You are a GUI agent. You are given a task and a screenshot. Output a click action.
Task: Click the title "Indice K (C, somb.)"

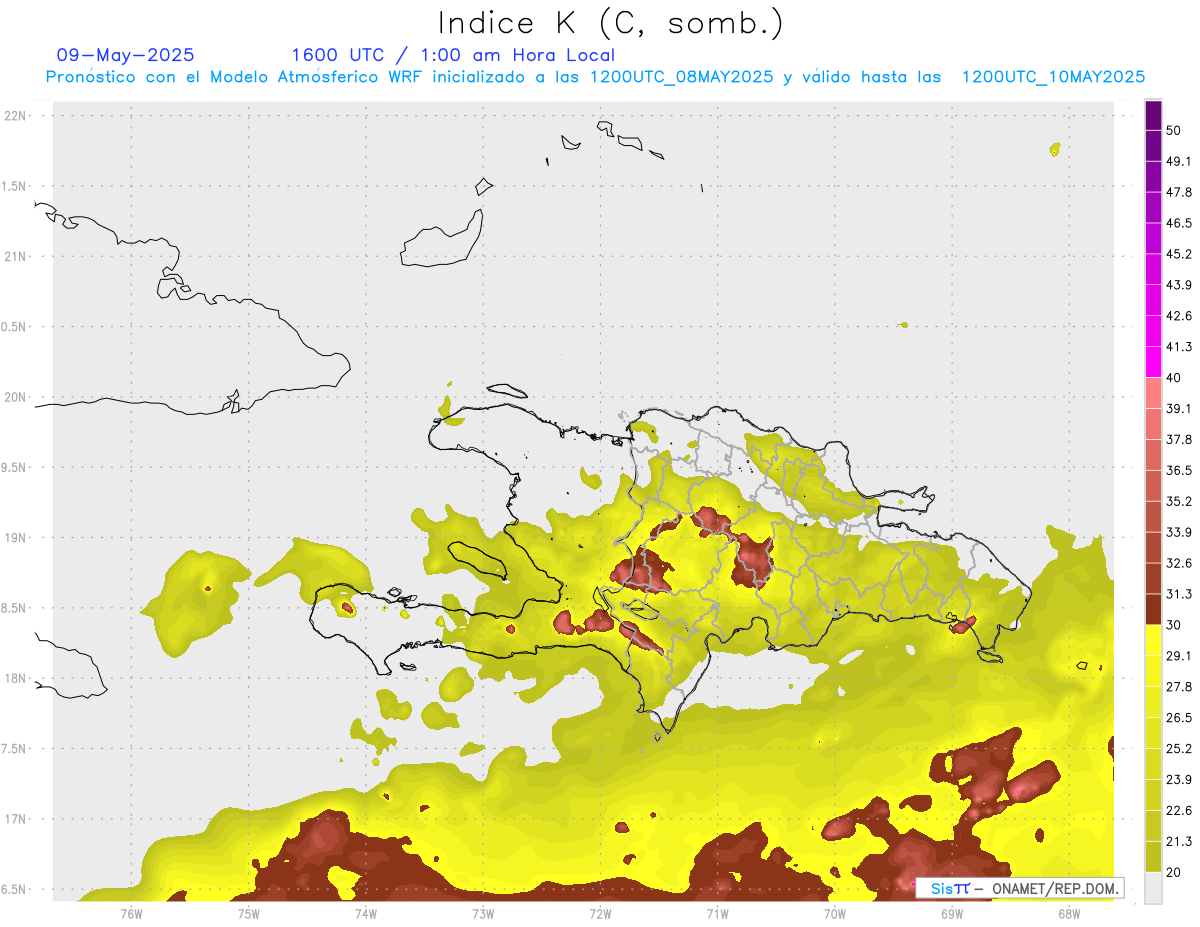(611, 23)
